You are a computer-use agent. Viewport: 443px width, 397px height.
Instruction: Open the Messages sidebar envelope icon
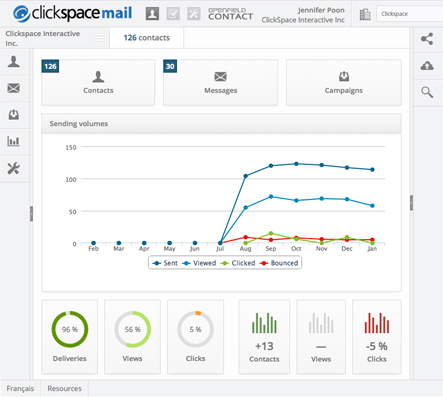pyautogui.click(x=14, y=88)
